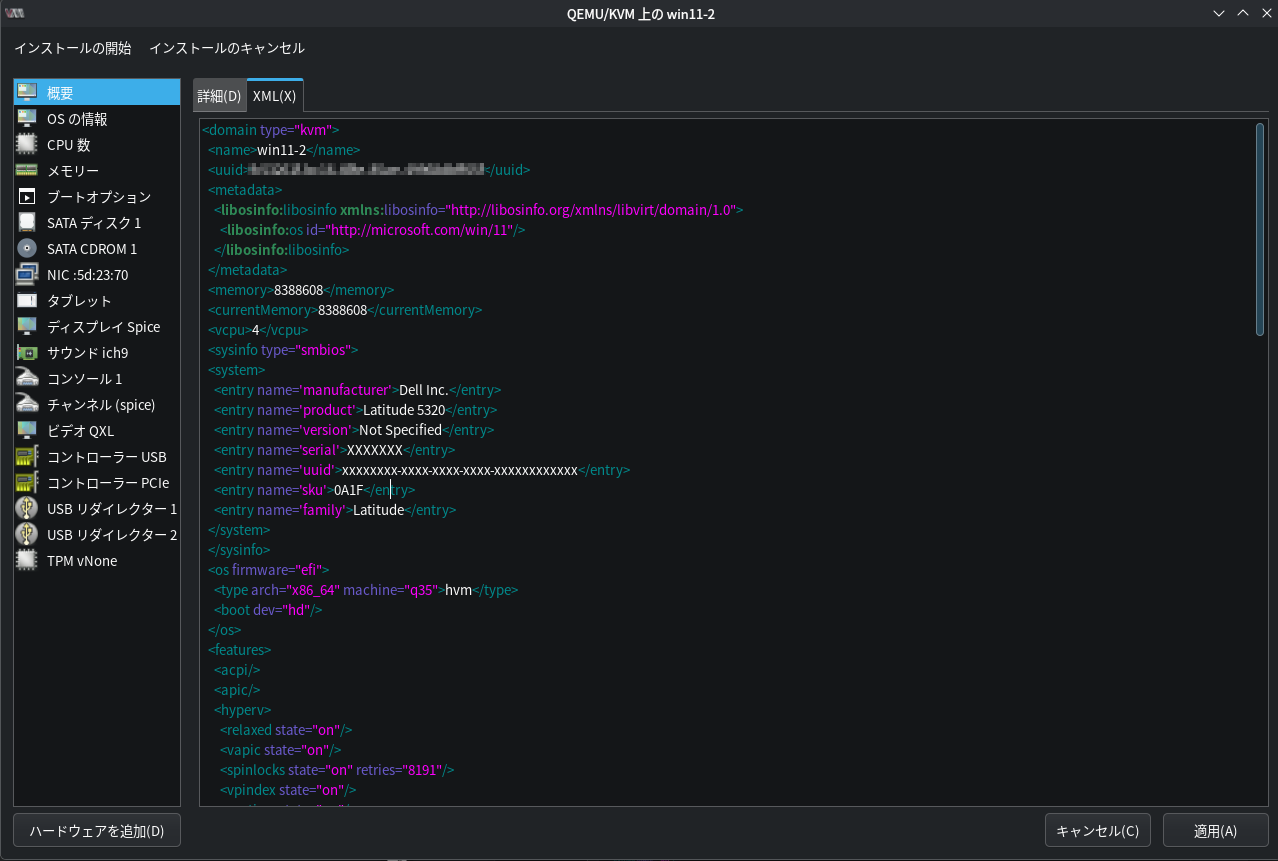Click インストールのキャンセル in the toolbar

tap(227, 48)
